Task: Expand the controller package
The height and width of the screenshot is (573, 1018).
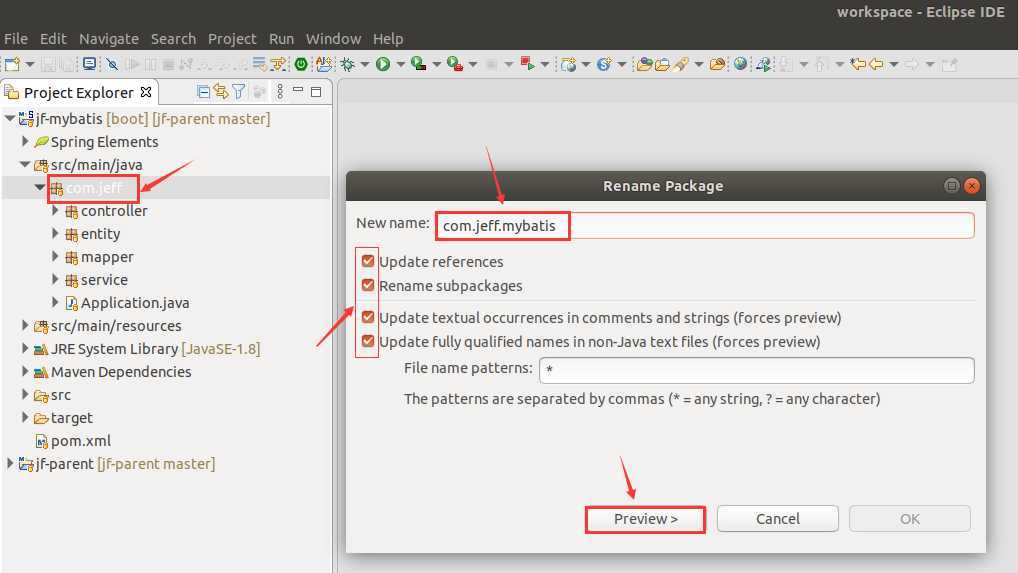Action: (x=55, y=210)
